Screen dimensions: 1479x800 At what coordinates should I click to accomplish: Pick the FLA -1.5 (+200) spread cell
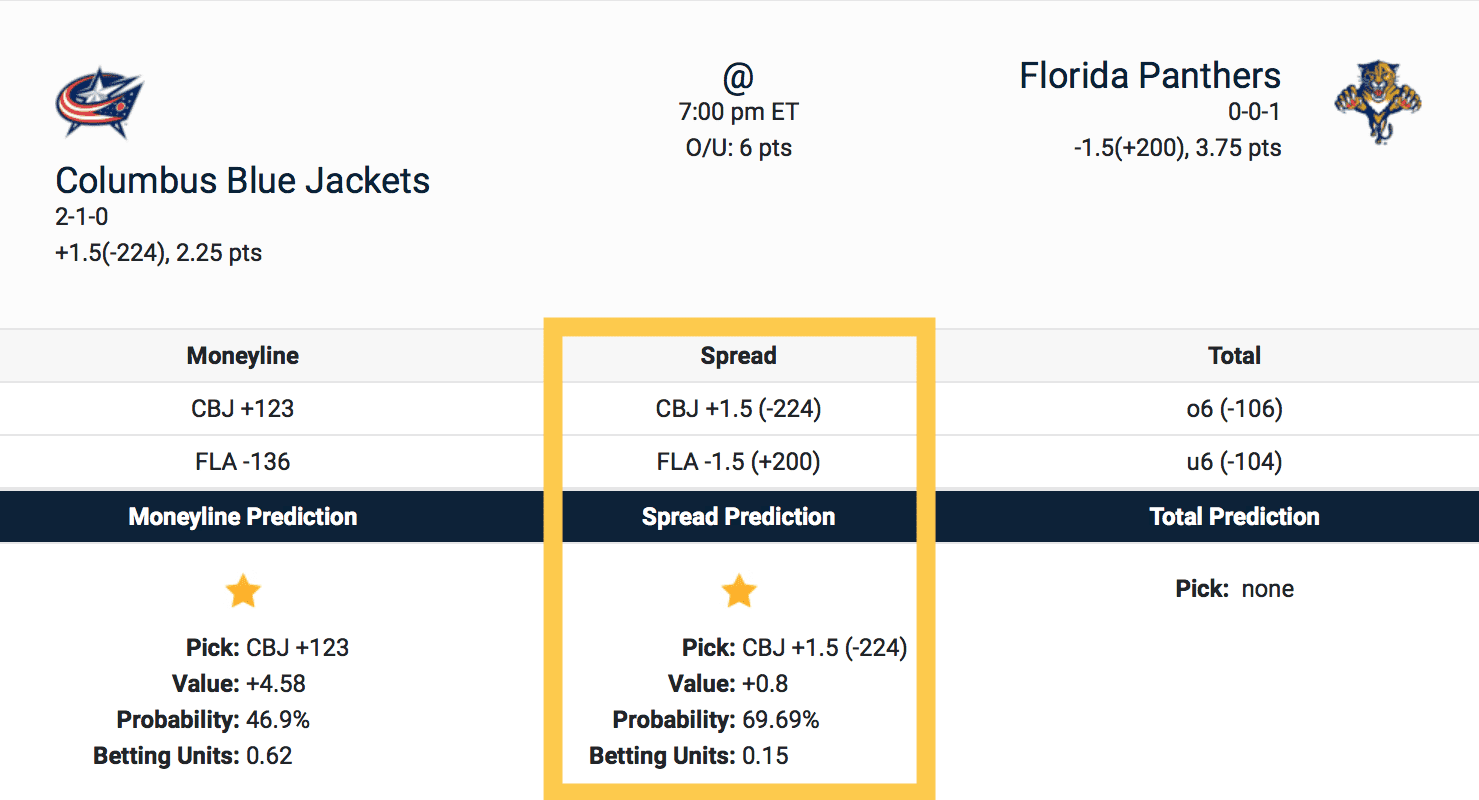coord(739,462)
